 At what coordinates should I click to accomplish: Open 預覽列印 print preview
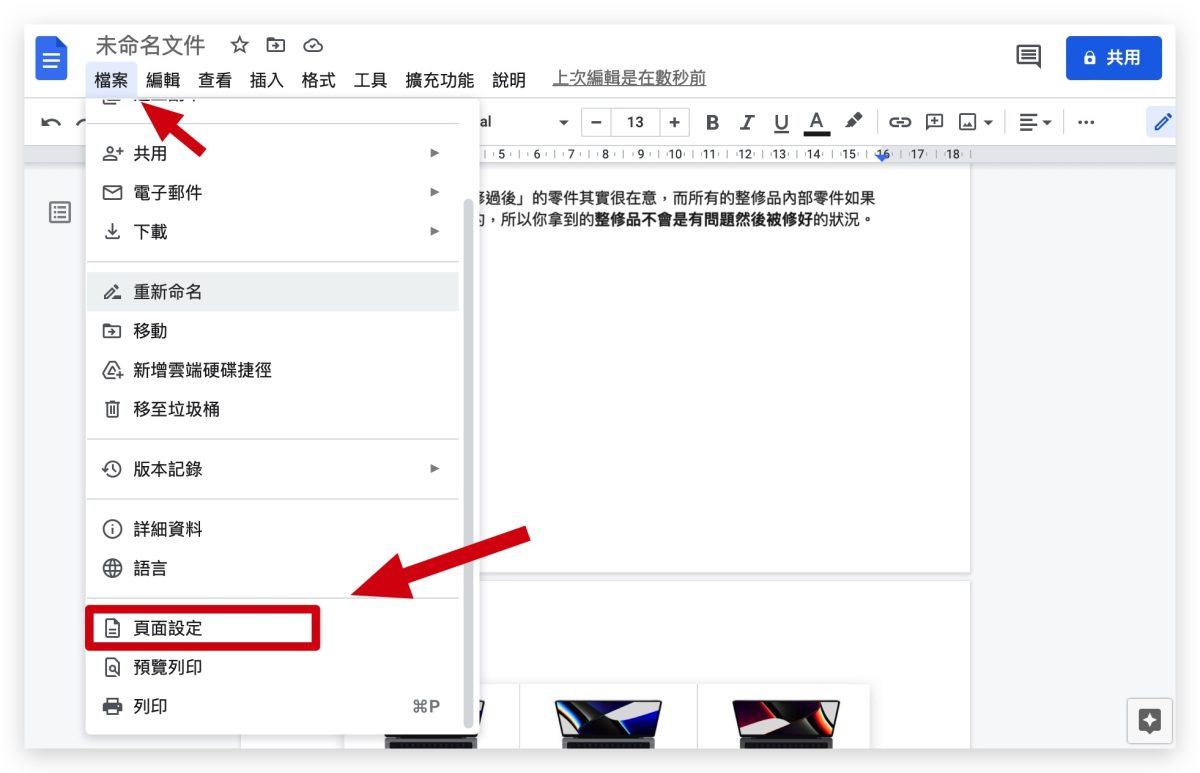point(273,667)
